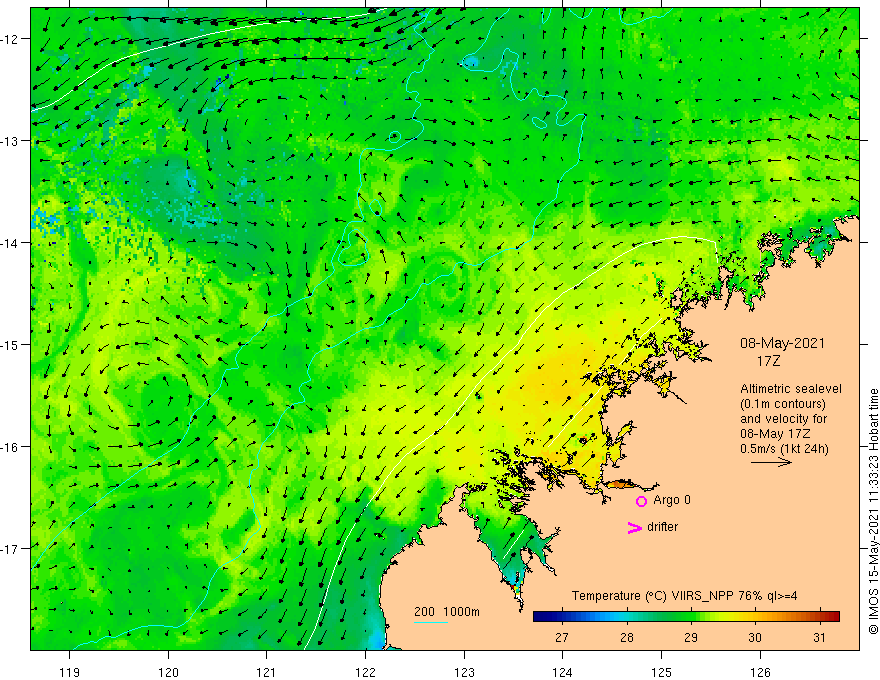Click the cyan 200m contour legend line
Screen dimensions: 880x680
click(431, 622)
